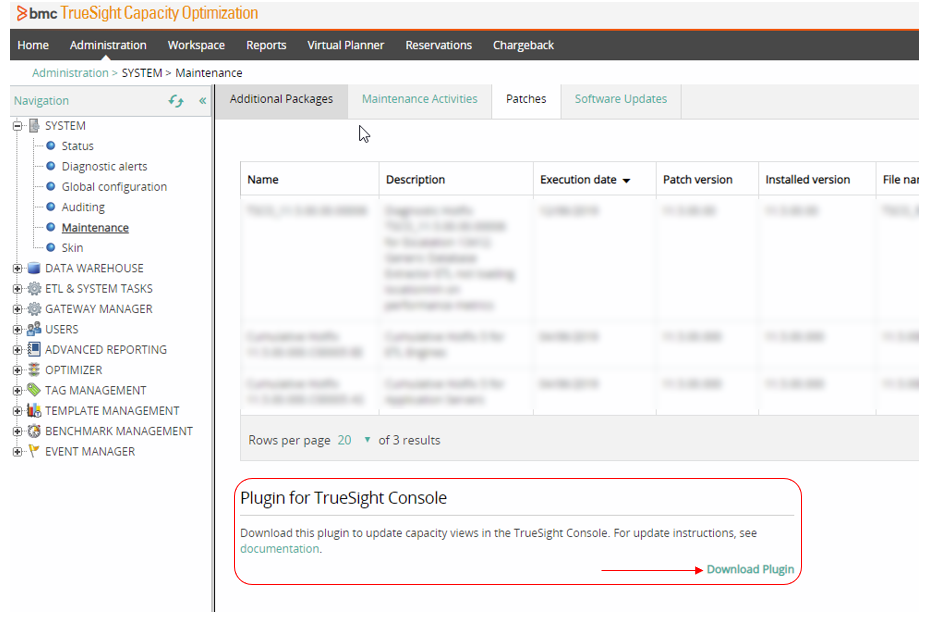The height and width of the screenshot is (620, 940).
Task: Click the blue bullet beside Status
Action: pos(51,146)
